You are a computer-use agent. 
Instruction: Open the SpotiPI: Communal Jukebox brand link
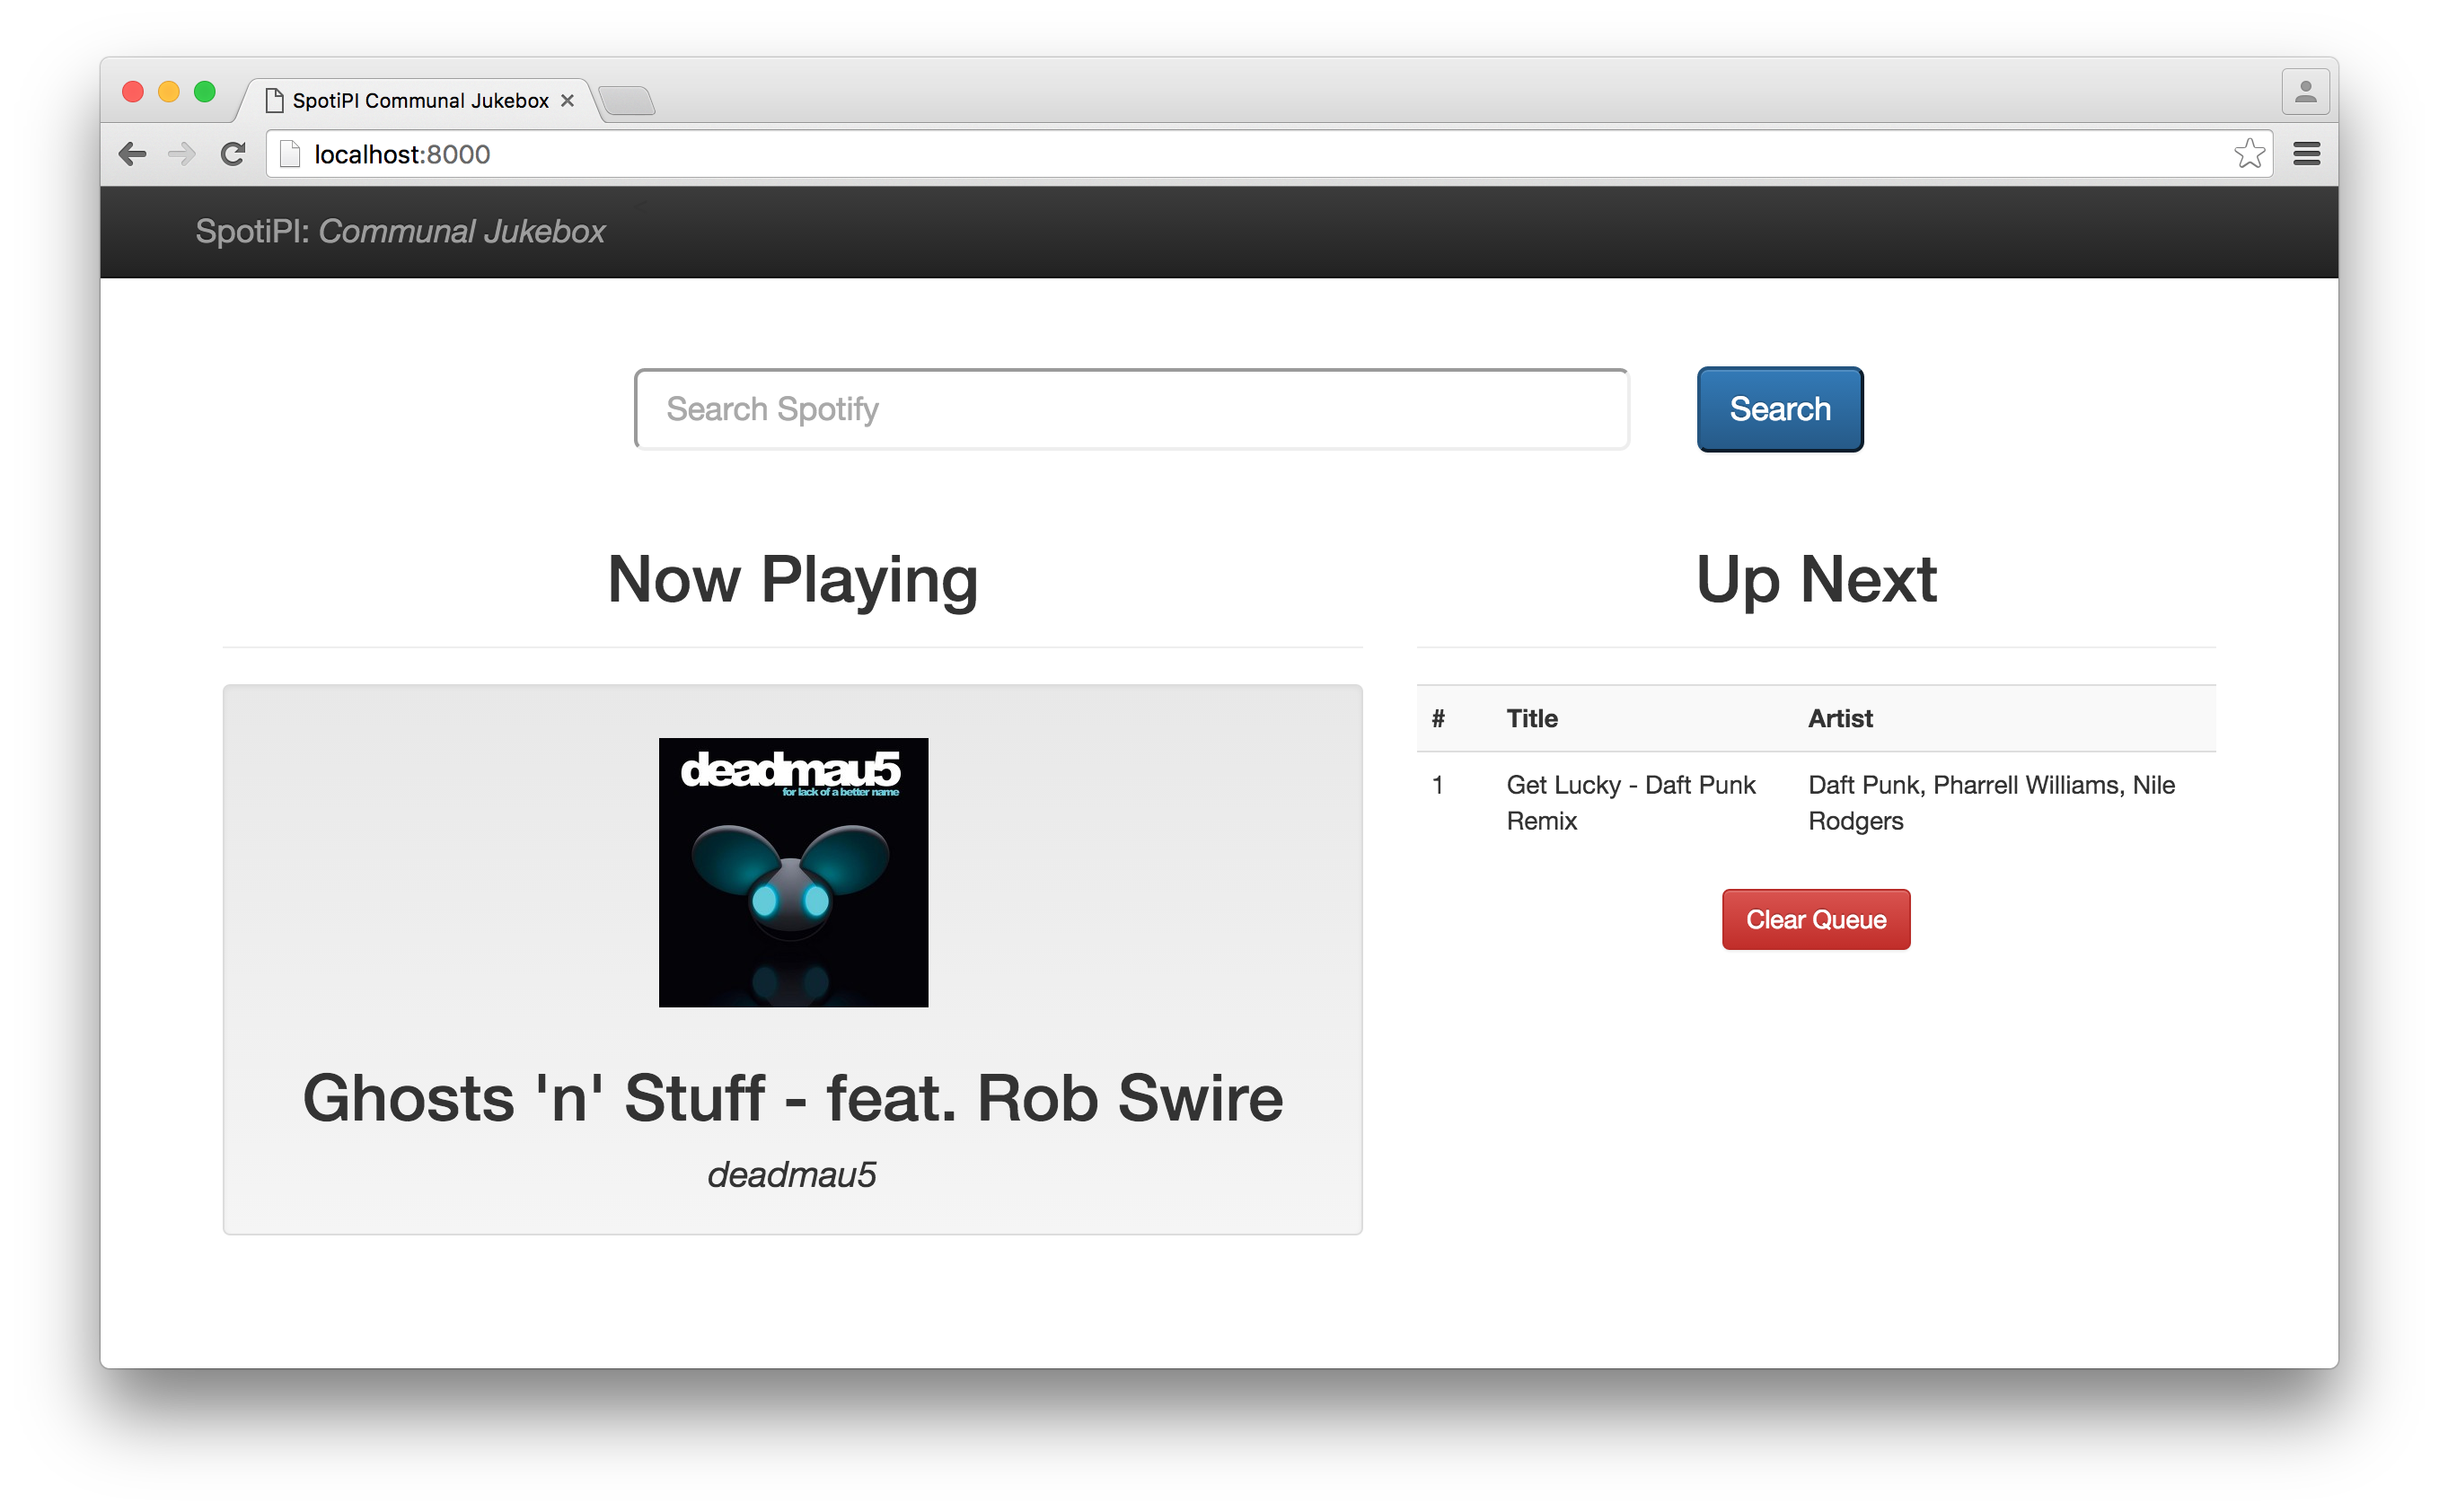(x=400, y=231)
